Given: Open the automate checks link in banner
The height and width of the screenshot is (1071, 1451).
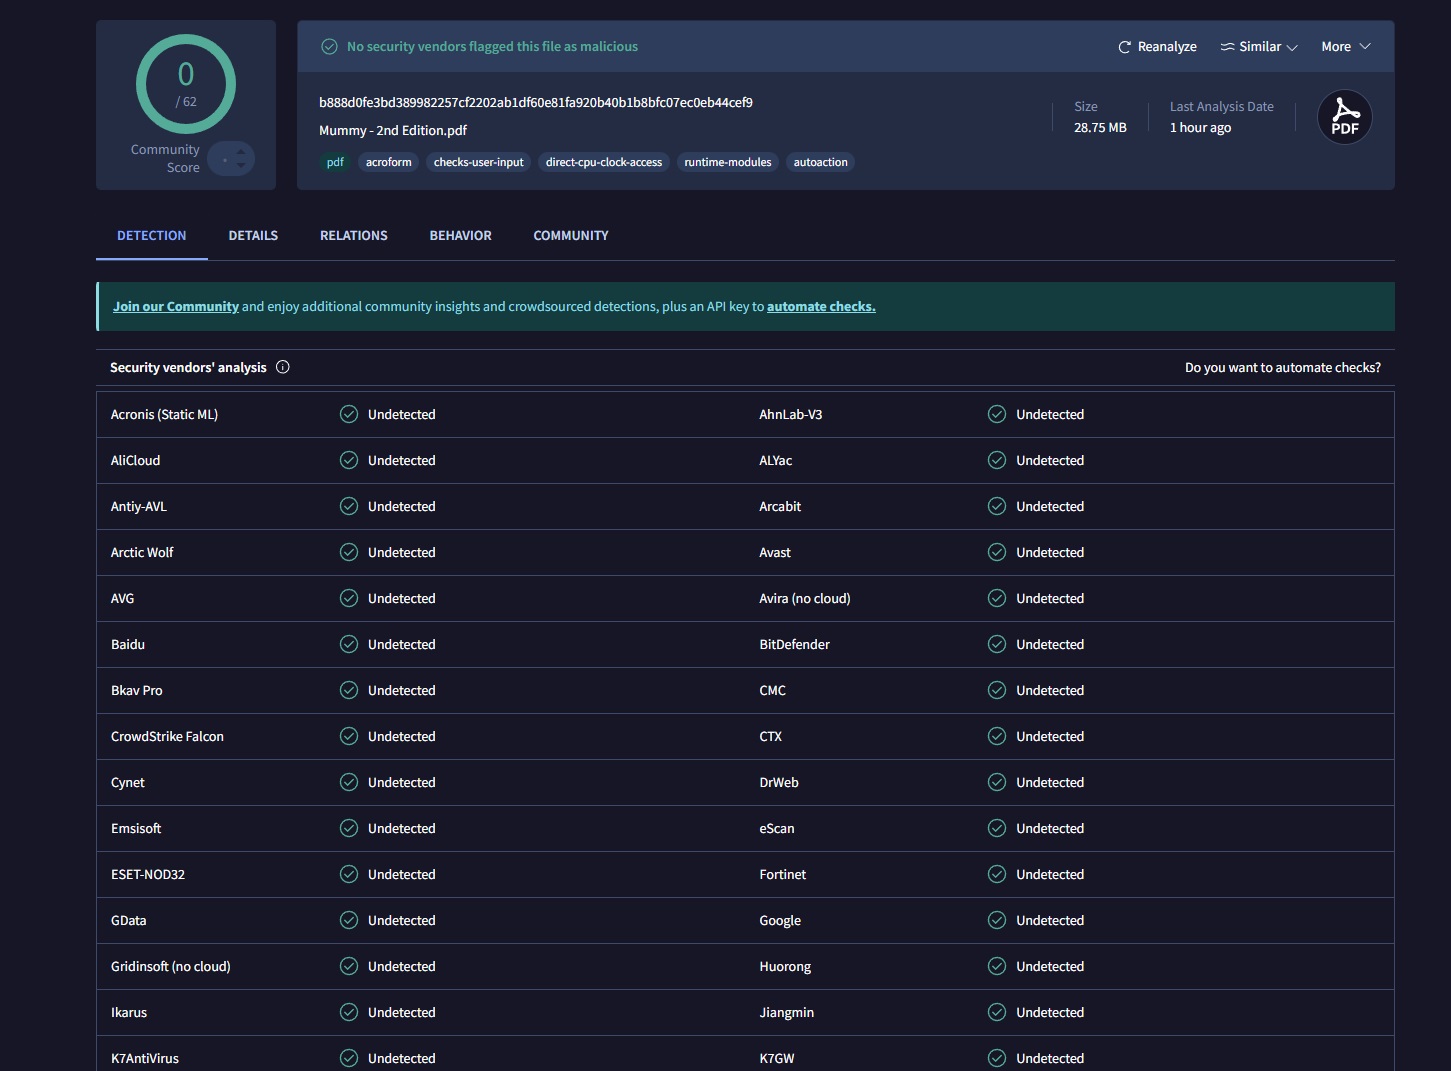Looking at the screenshot, I should click(821, 307).
